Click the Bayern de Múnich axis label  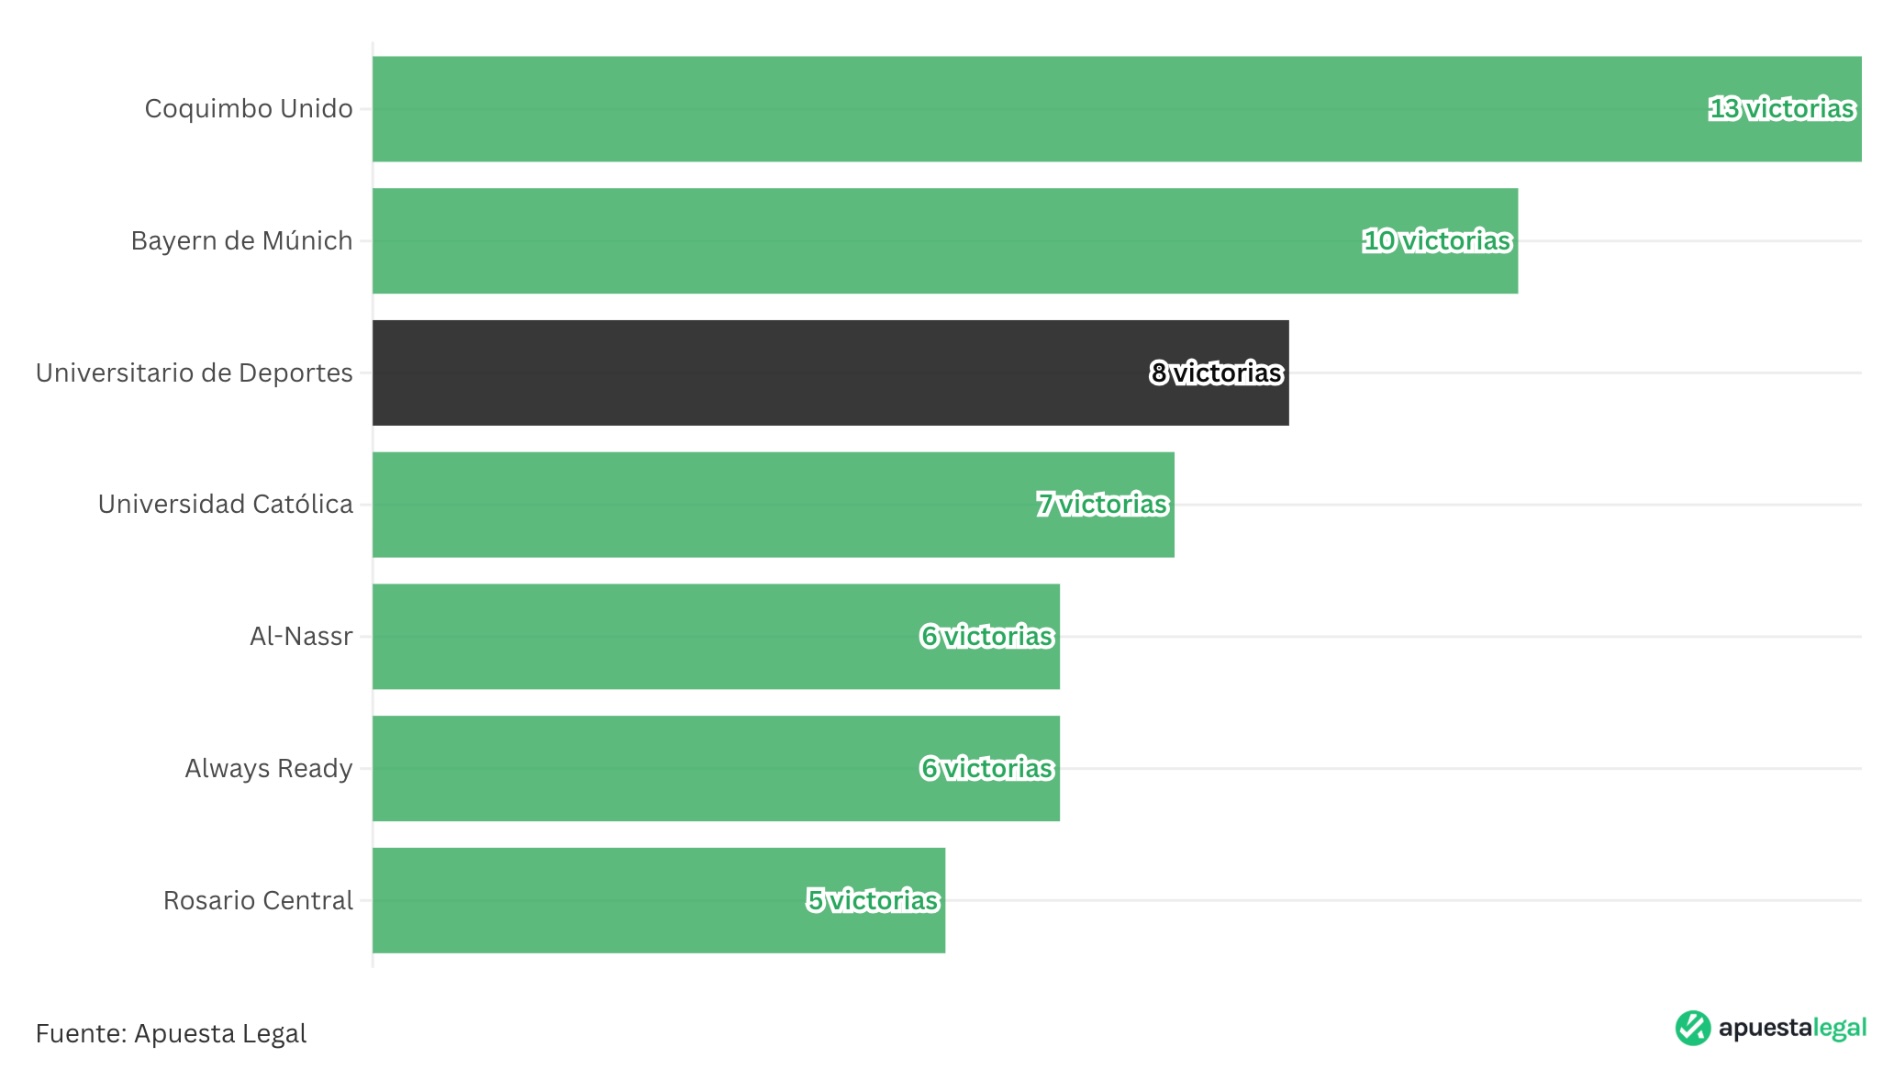pyautogui.click(x=242, y=241)
